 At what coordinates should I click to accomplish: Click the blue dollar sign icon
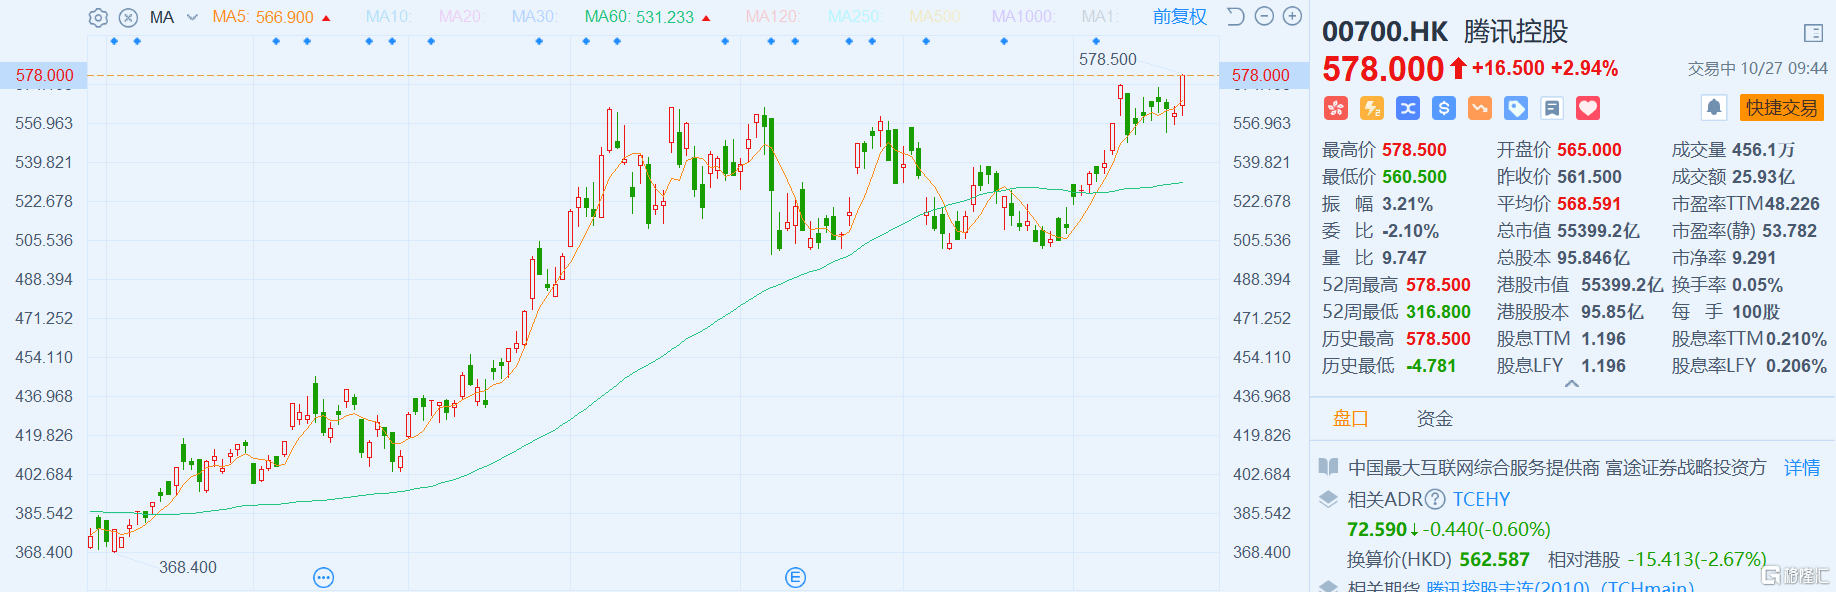point(1444,108)
